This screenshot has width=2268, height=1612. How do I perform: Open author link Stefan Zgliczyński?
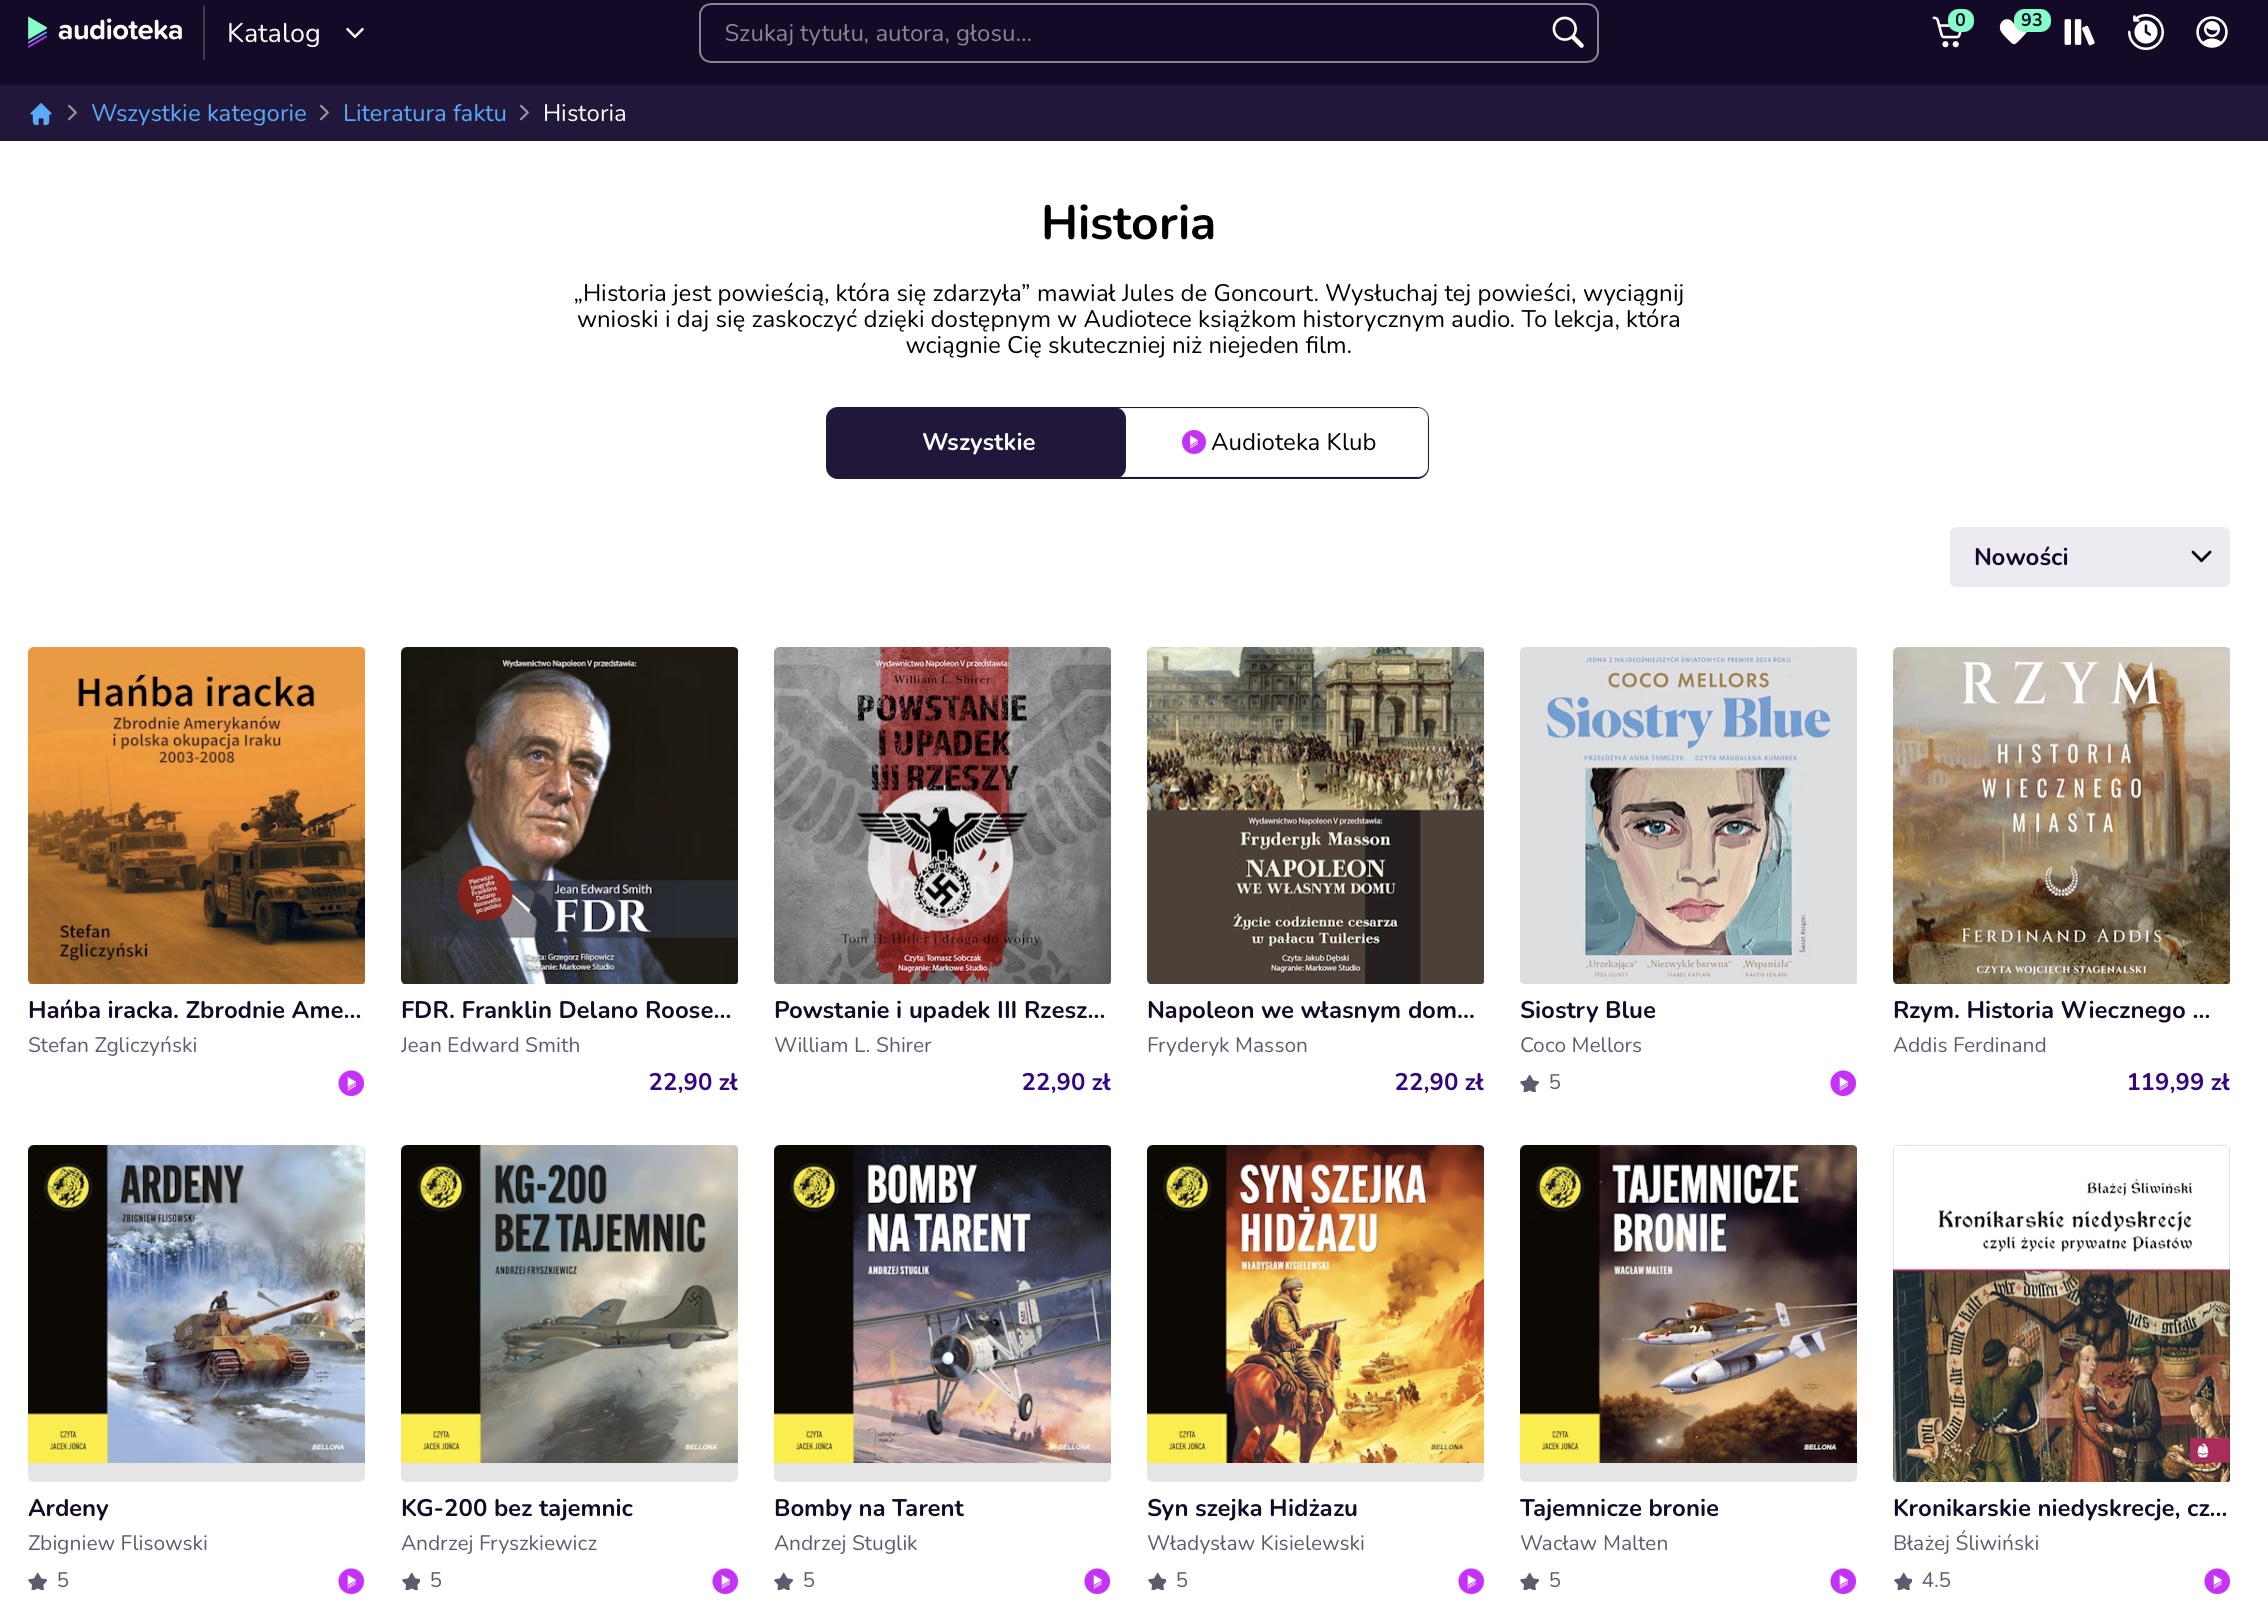pyautogui.click(x=112, y=1045)
